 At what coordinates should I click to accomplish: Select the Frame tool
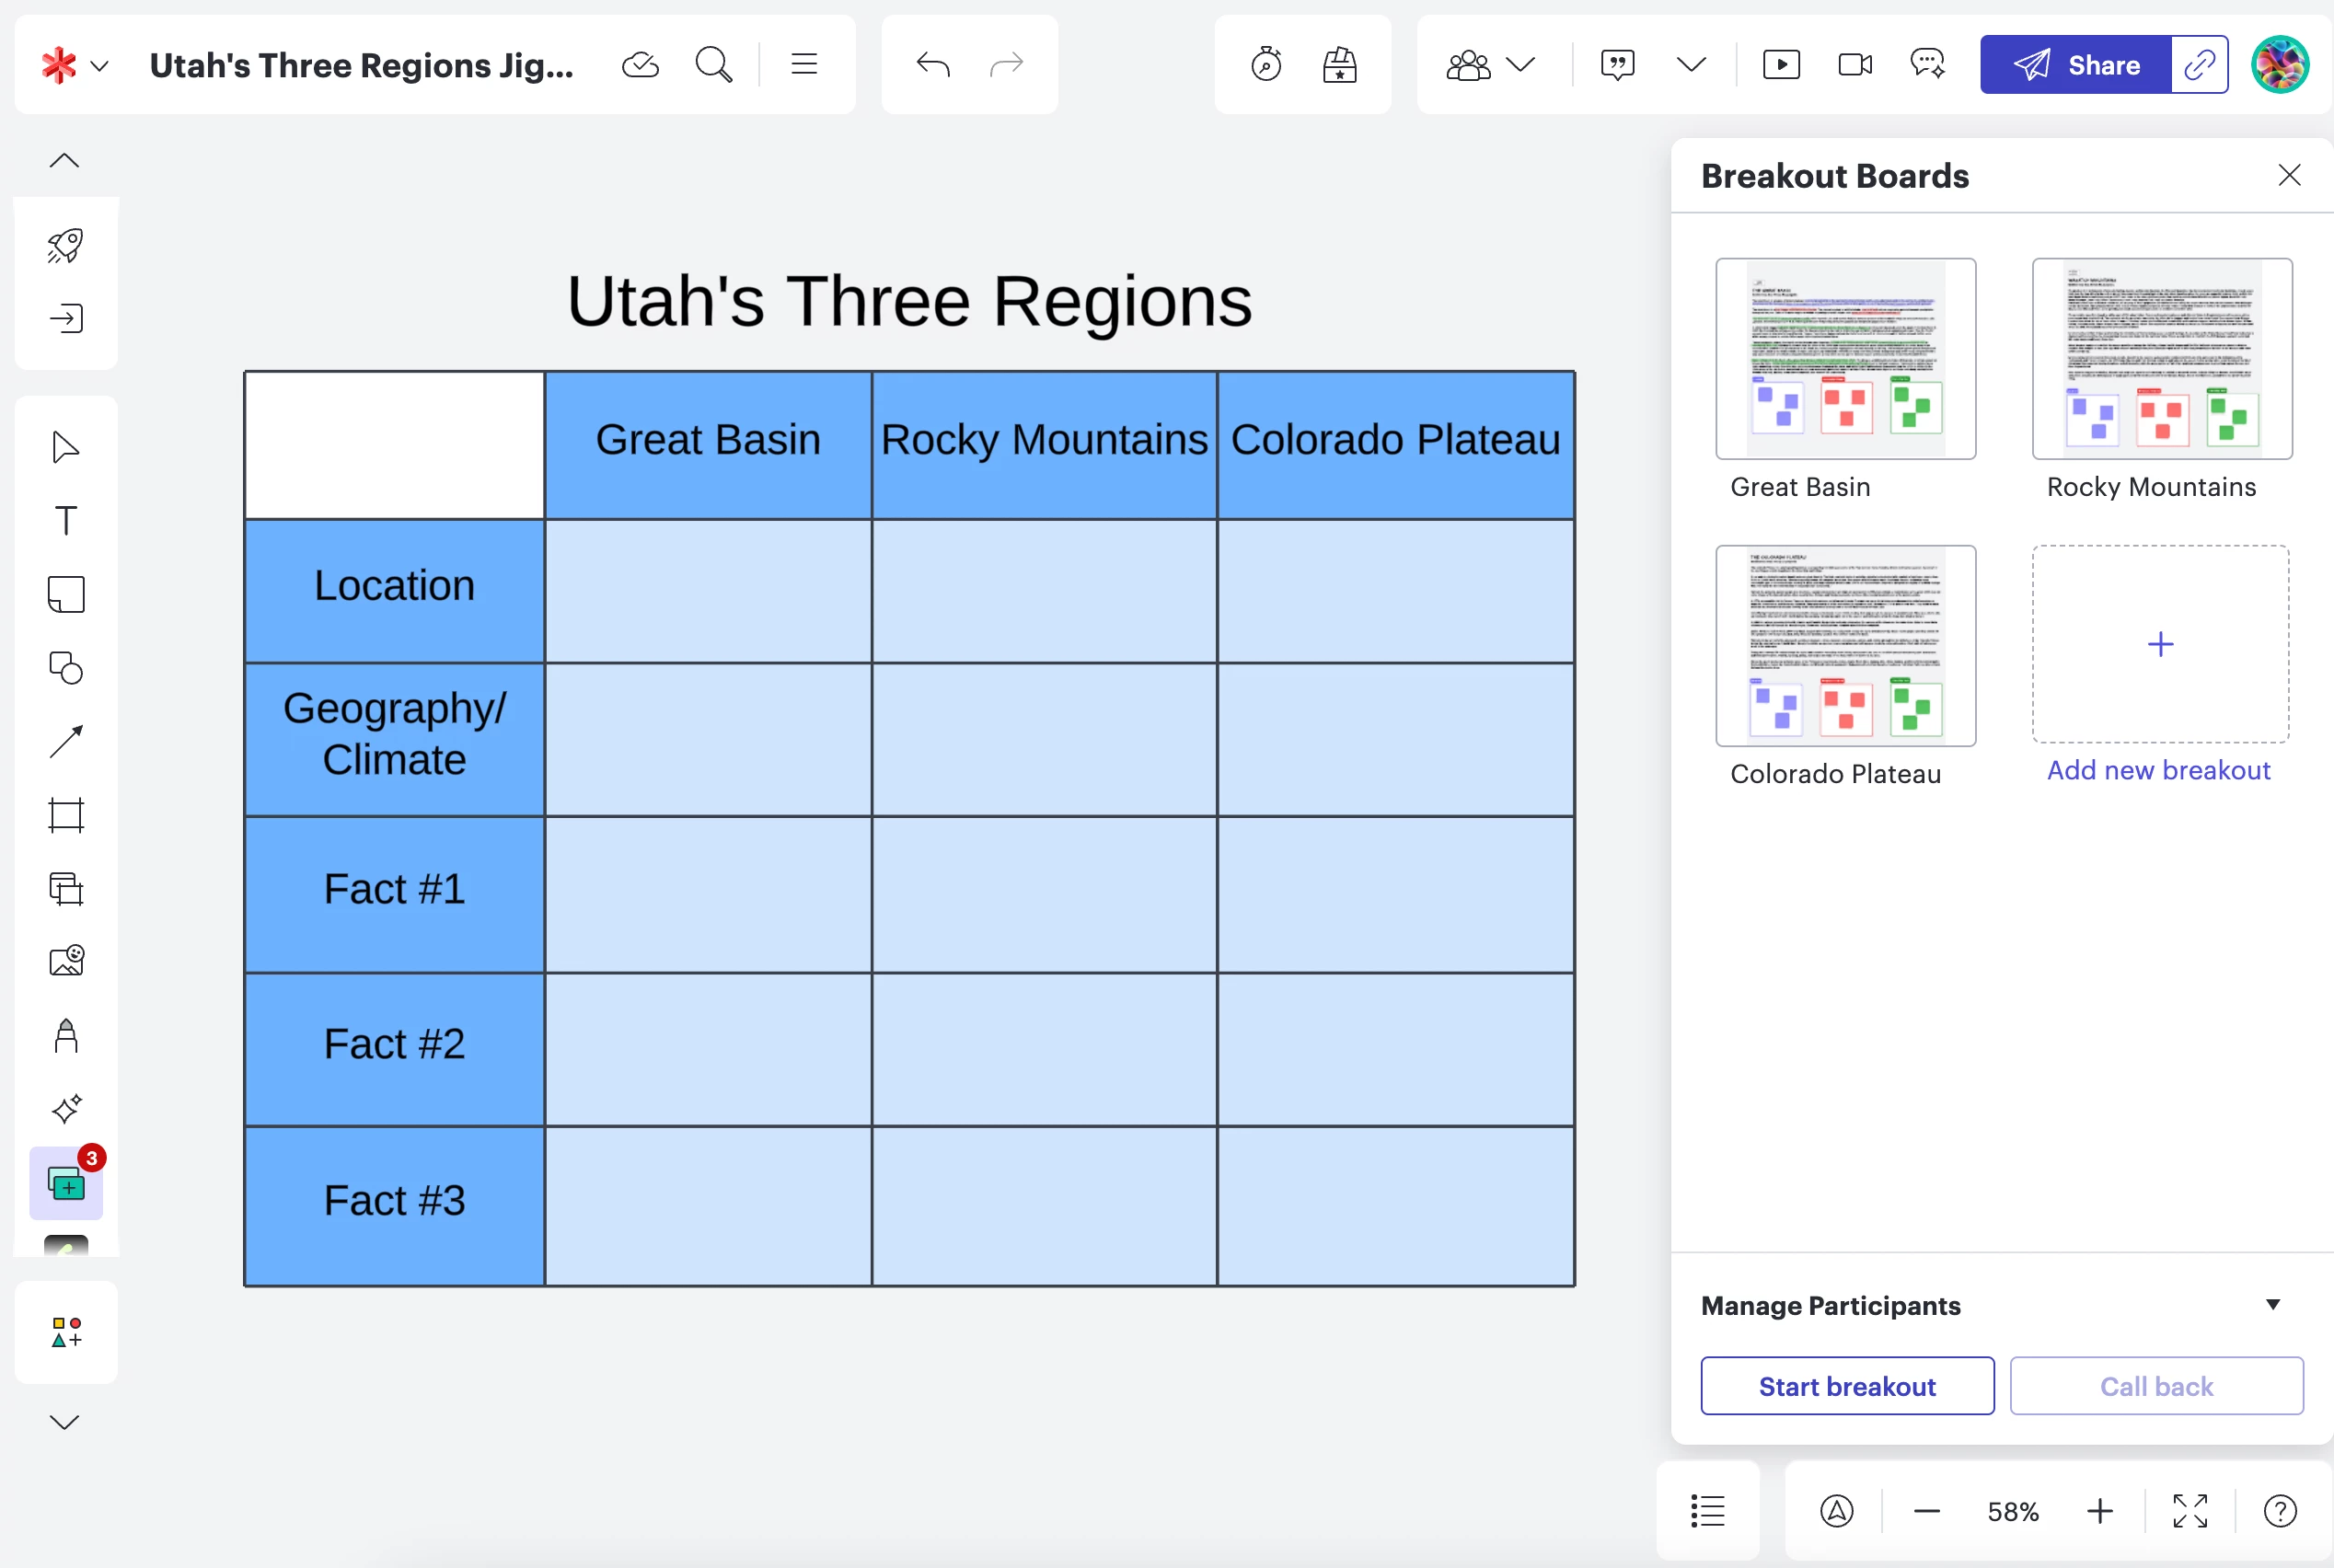pos(66,815)
